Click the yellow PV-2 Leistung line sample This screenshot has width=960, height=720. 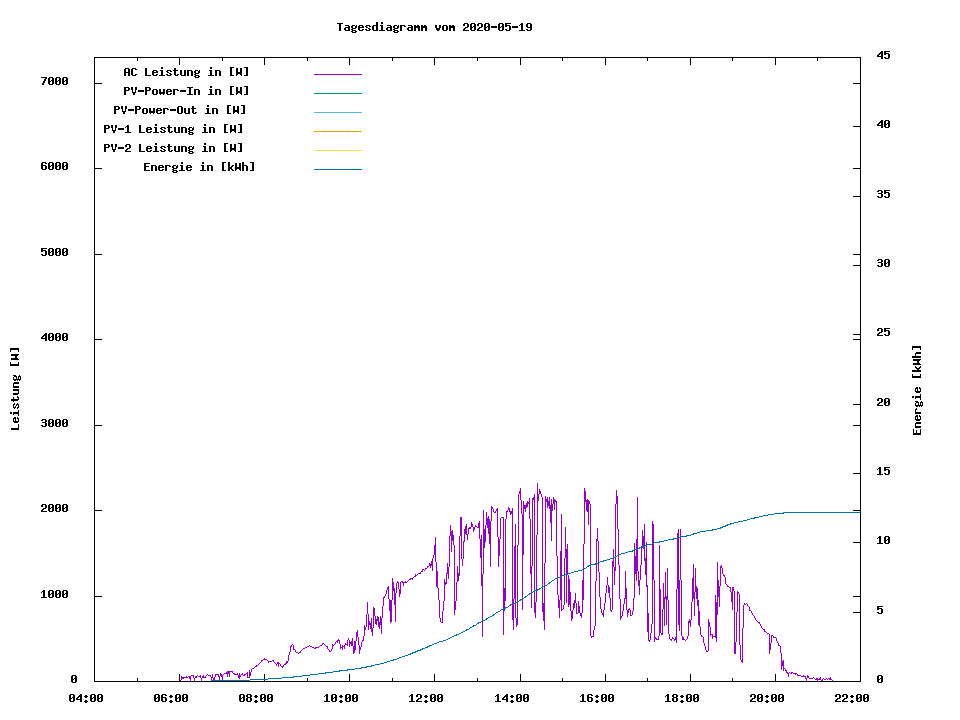(x=337, y=150)
